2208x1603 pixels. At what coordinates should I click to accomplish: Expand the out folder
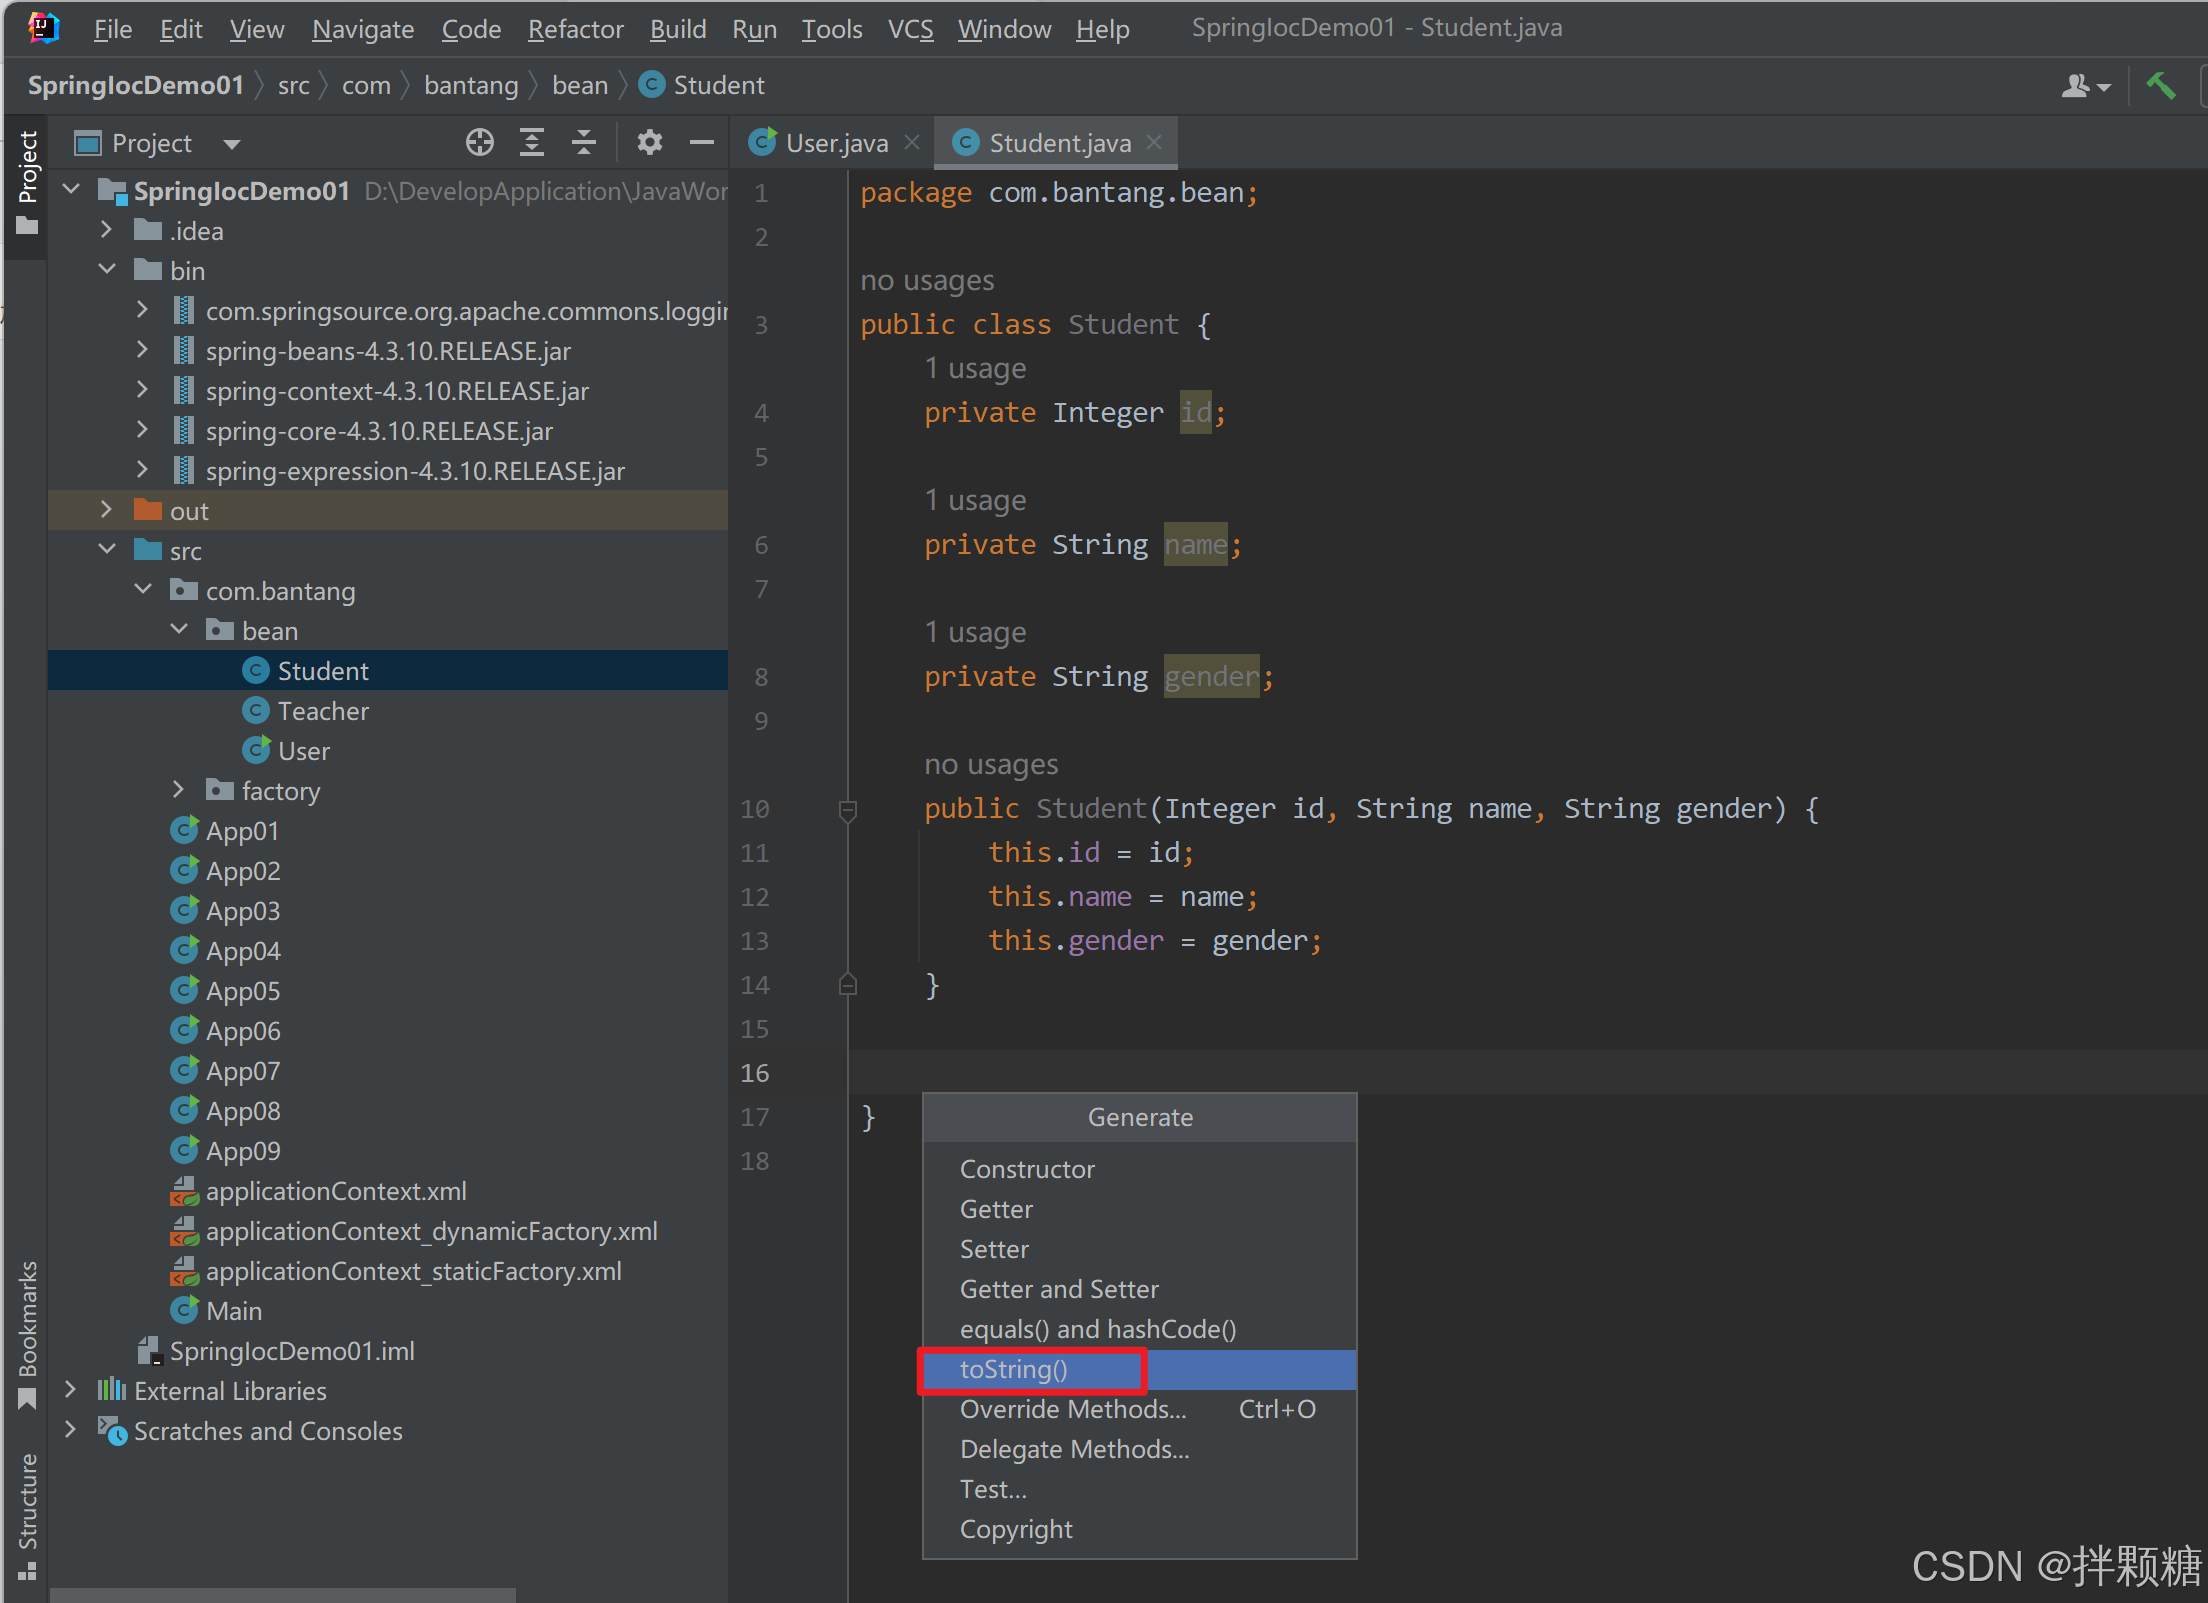pyautogui.click(x=107, y=510)
